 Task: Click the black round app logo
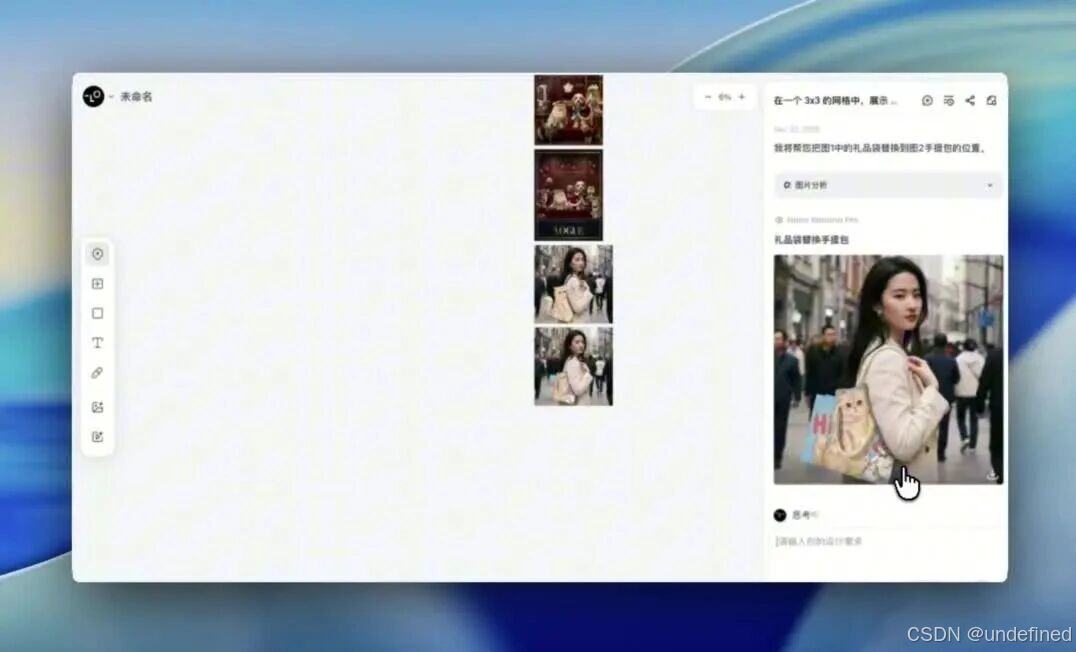pos(93,96)
